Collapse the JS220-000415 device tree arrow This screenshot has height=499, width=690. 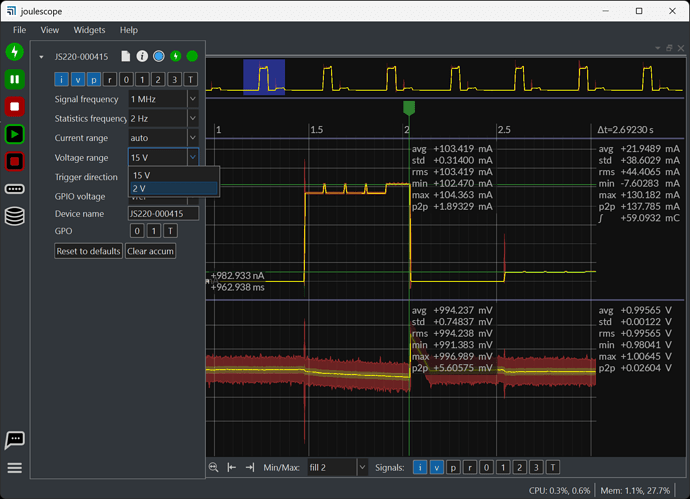tap(41, 57)
